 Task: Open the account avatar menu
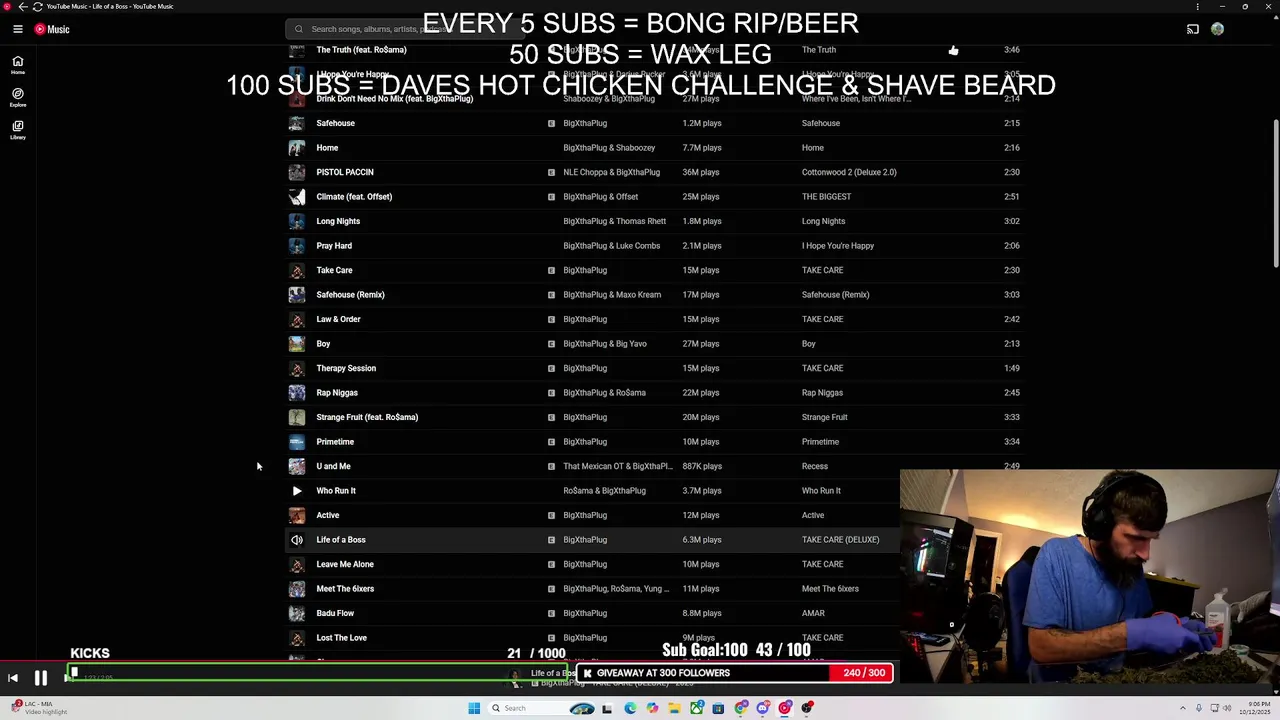tap(1217, 29)
